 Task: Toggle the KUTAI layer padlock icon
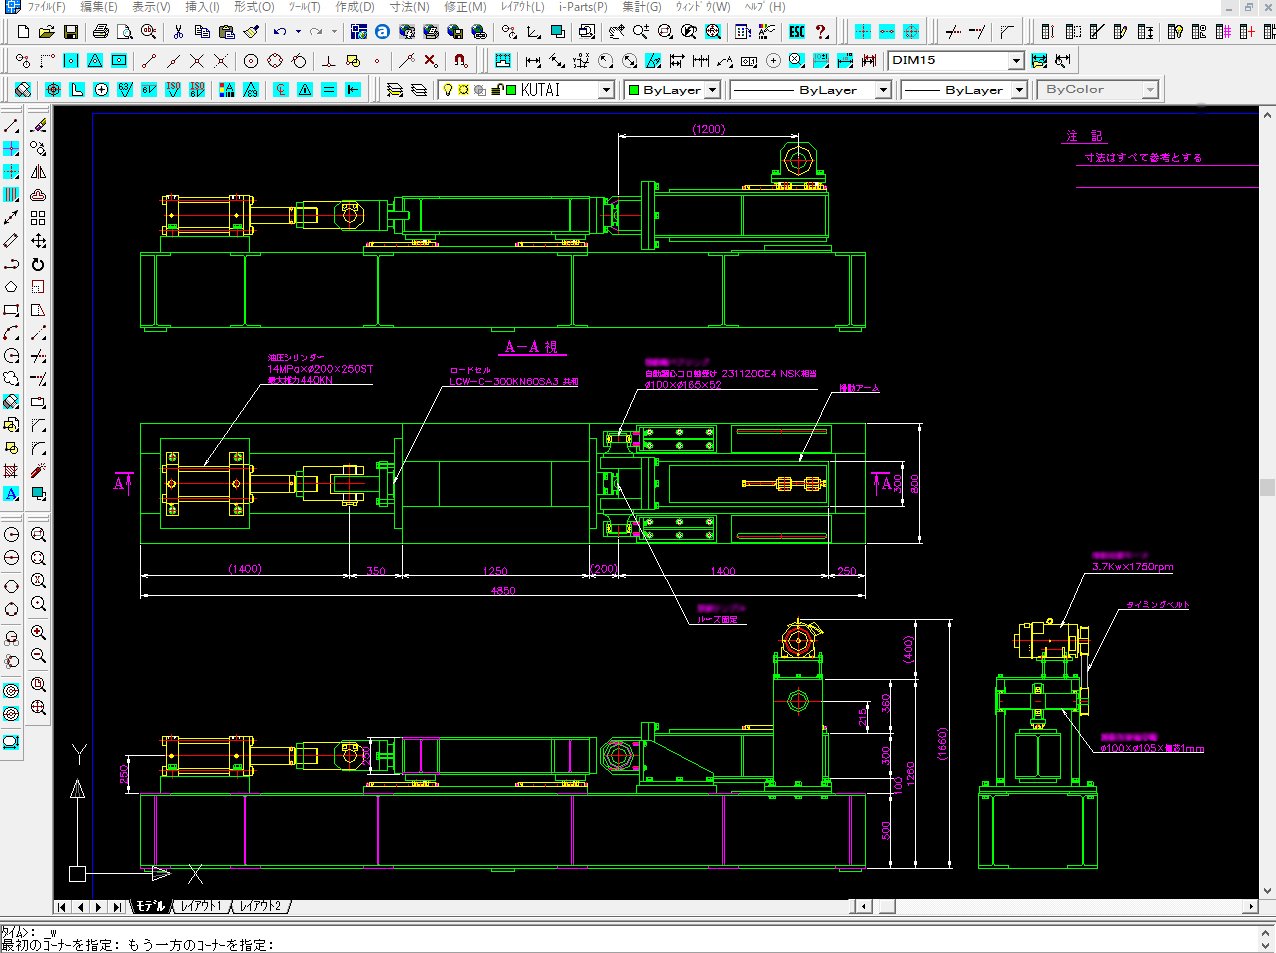(x=496, y=90)
